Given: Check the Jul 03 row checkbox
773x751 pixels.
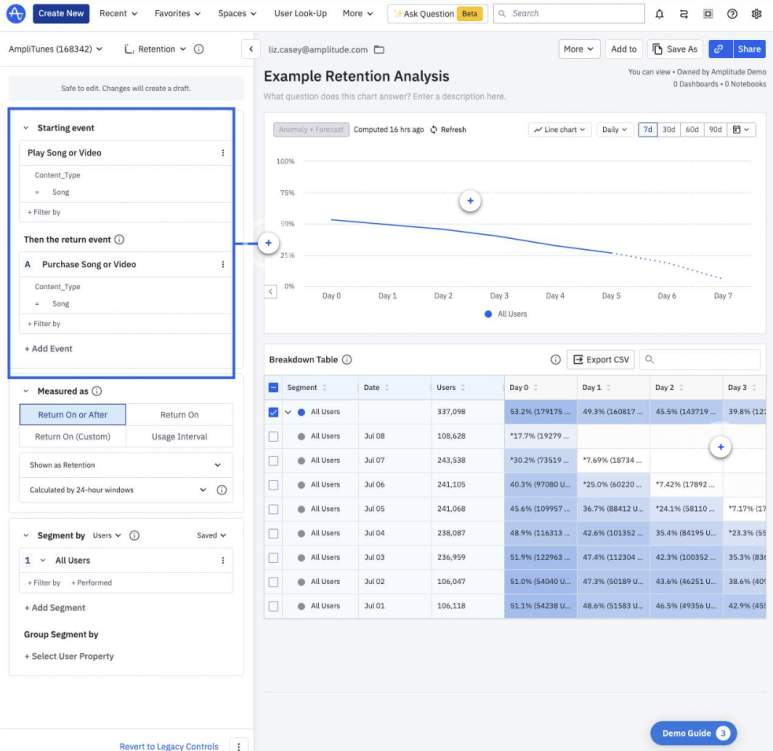Looking at the screenshot, I should (x=274, y=558).
